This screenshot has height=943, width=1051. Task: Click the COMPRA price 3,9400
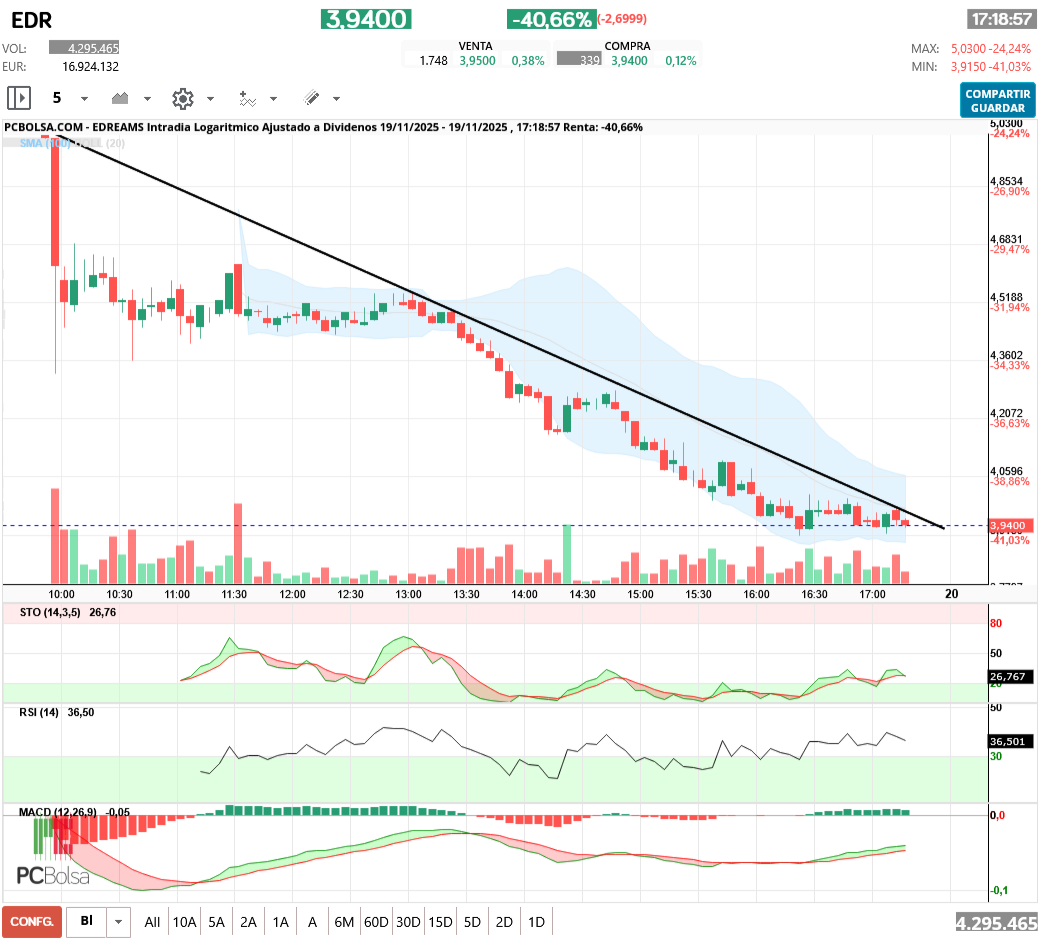point(629,61)
